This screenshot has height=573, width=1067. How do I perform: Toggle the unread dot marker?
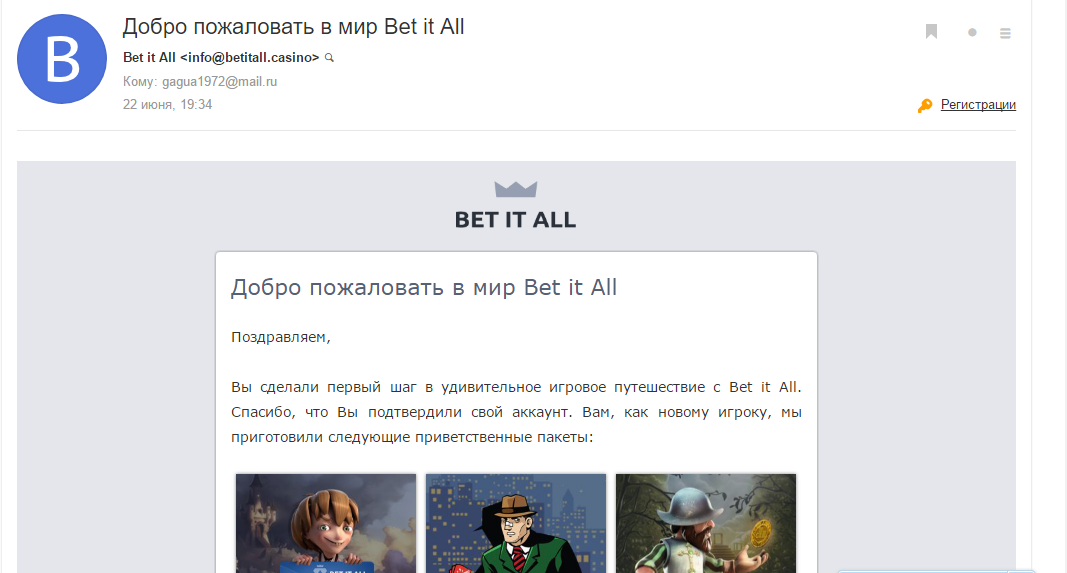click(972, 32)
